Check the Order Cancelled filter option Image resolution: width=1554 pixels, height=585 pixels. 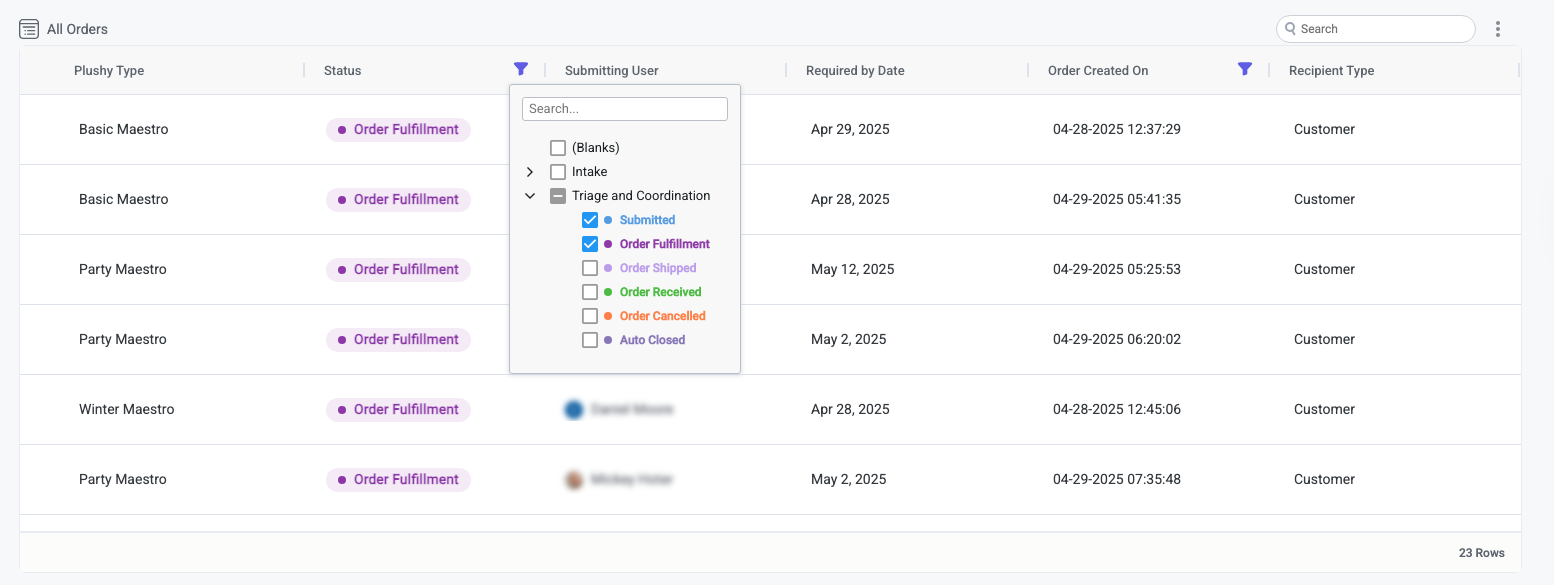[x=590, y=316]
